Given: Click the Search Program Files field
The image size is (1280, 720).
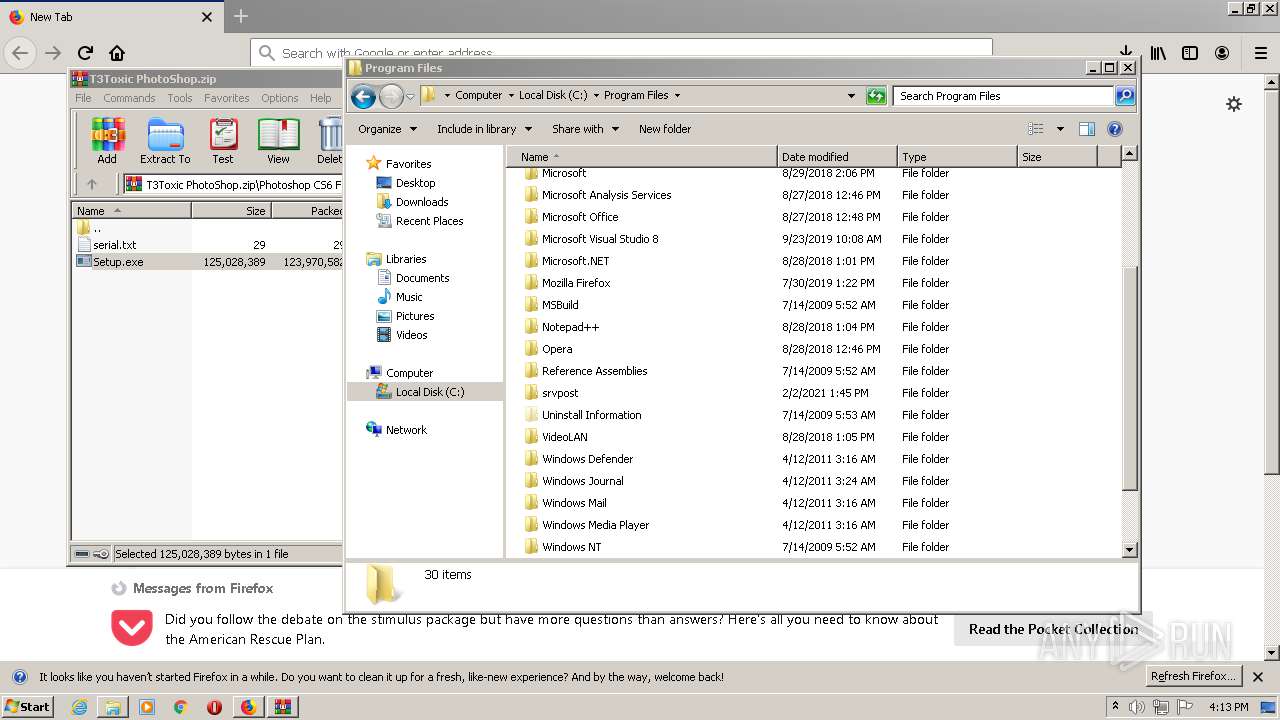Looking at the screenshot, I should tap(1003, 96).
